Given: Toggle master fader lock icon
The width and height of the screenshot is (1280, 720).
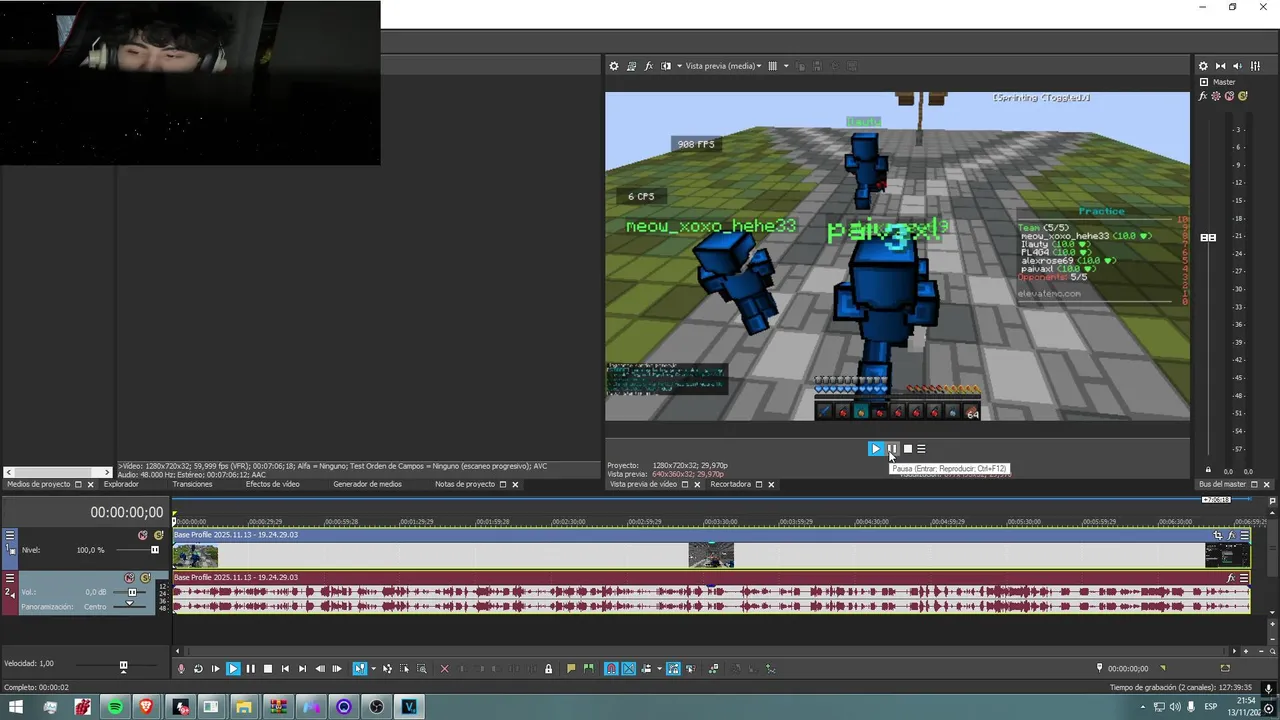Looking at the screenshot, I should 1208,470.
